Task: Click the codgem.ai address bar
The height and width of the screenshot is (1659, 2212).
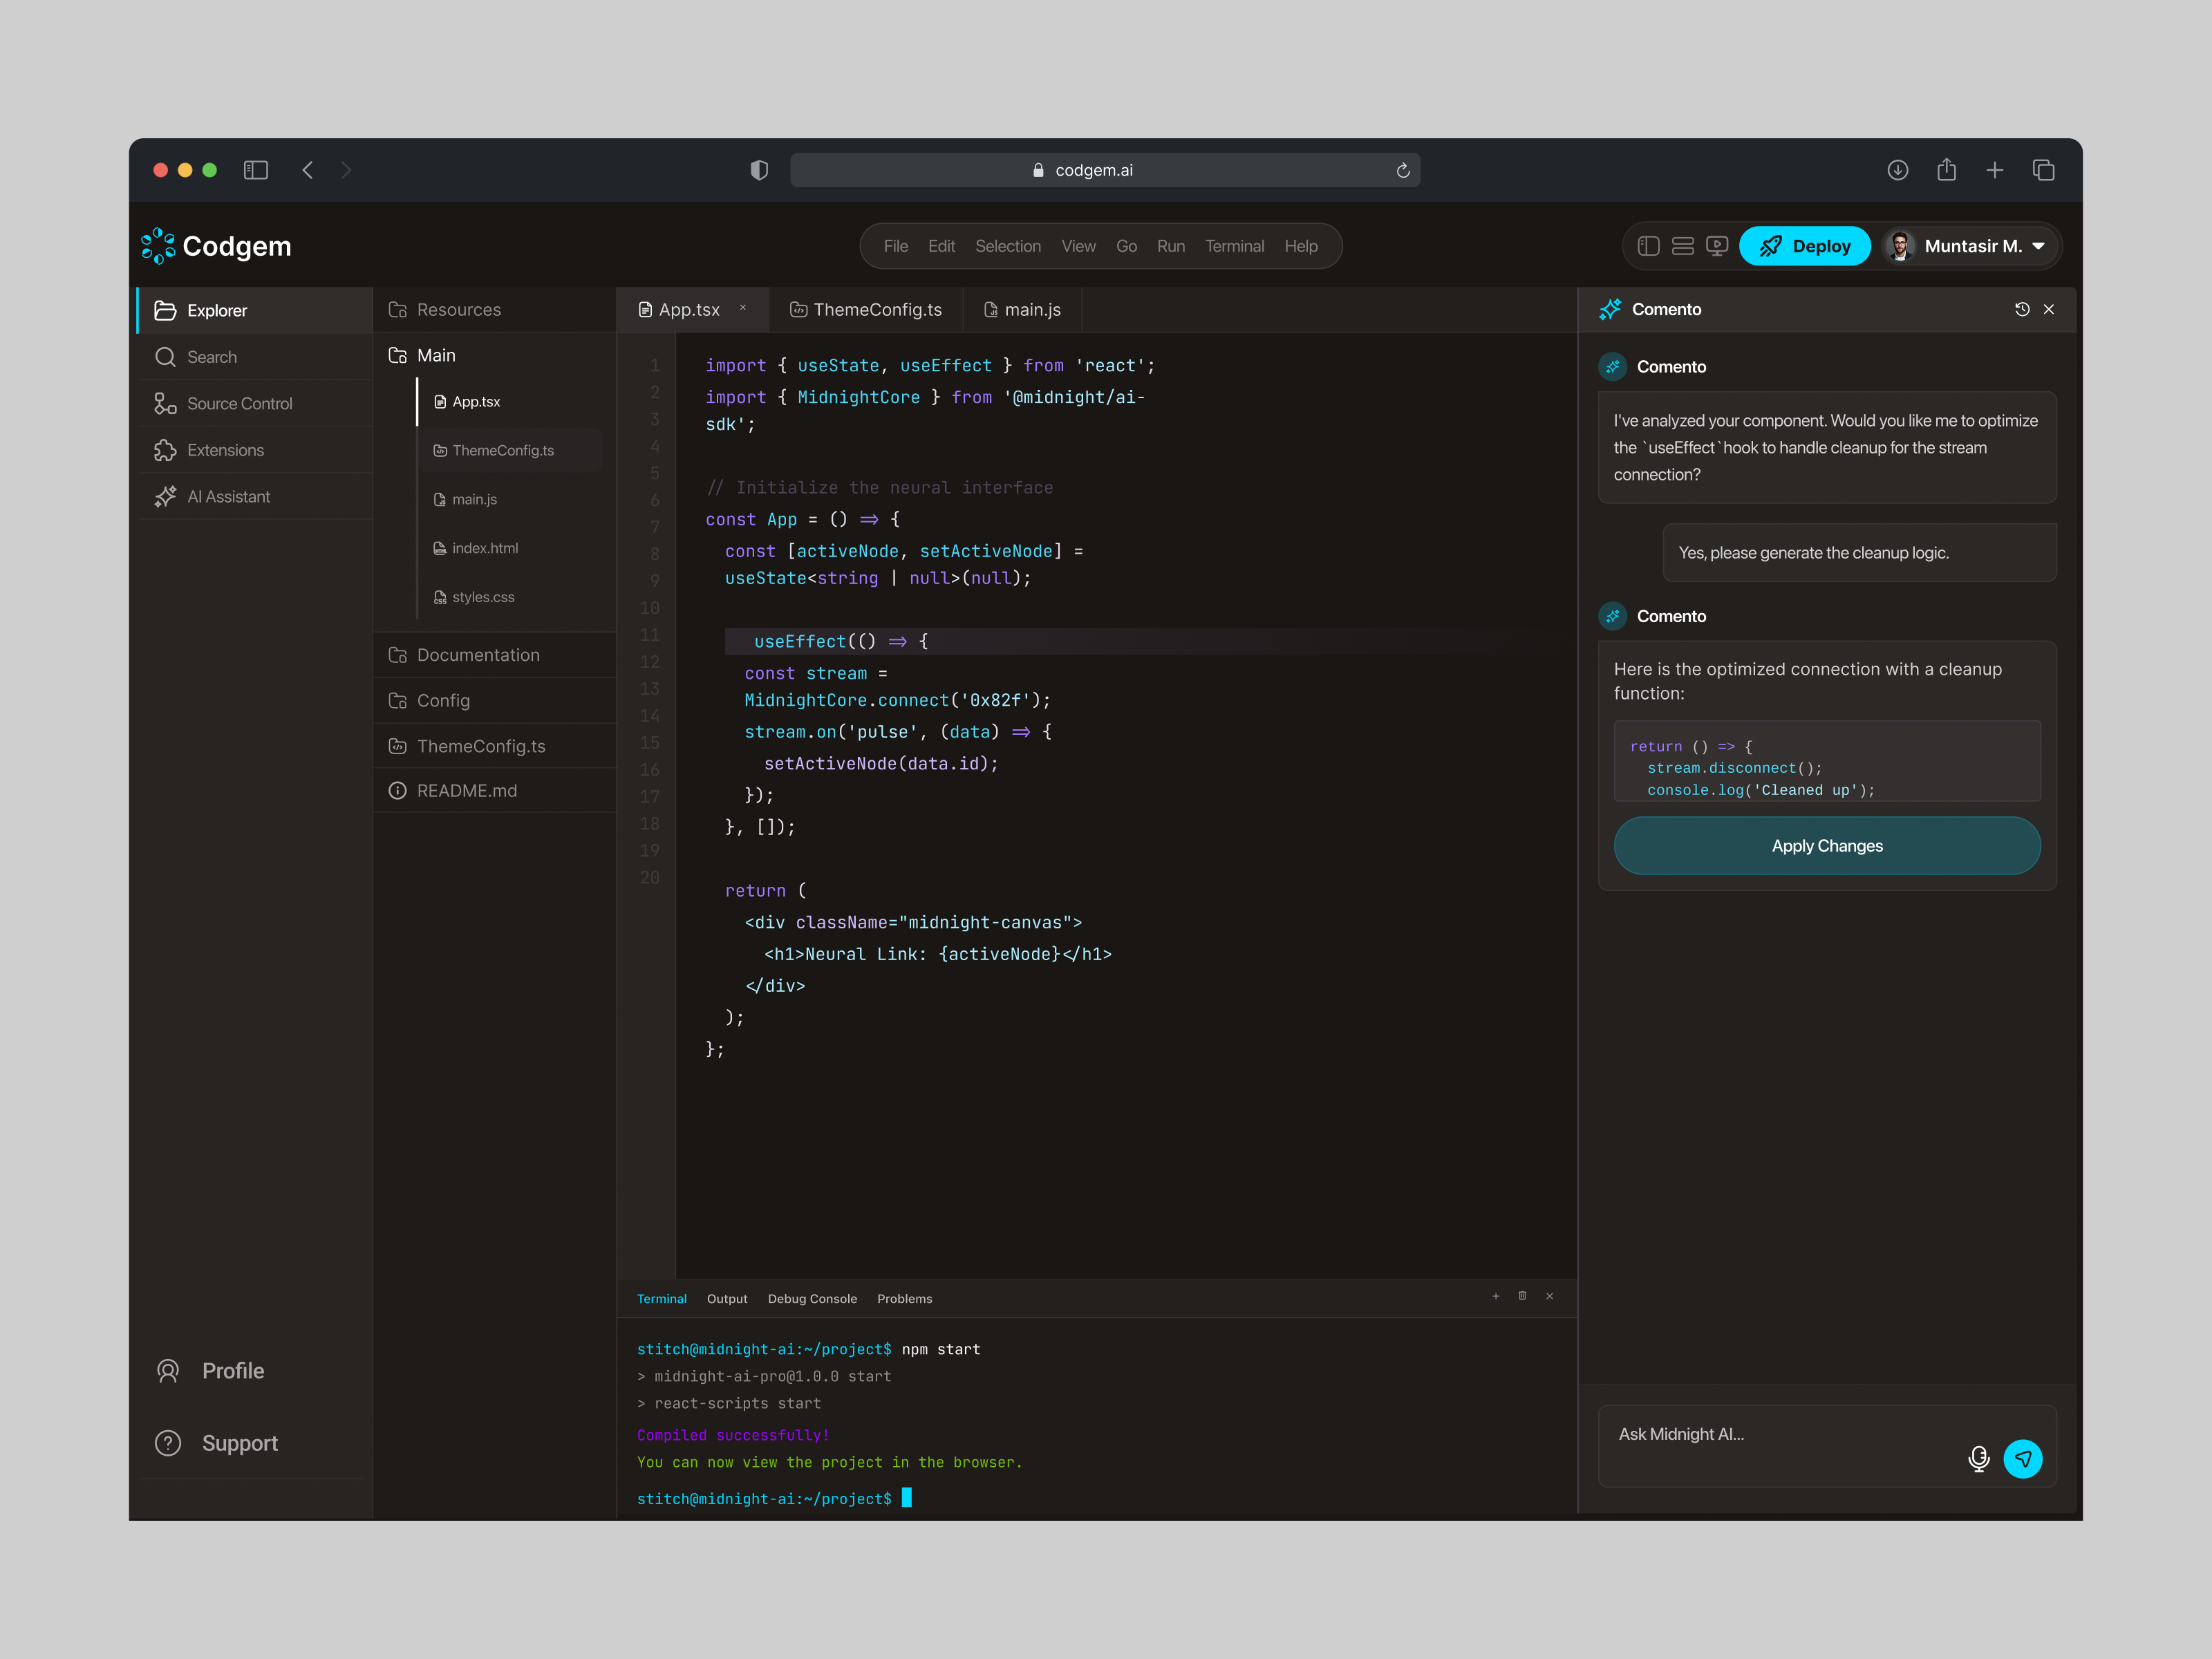Action: point(1105,170)
